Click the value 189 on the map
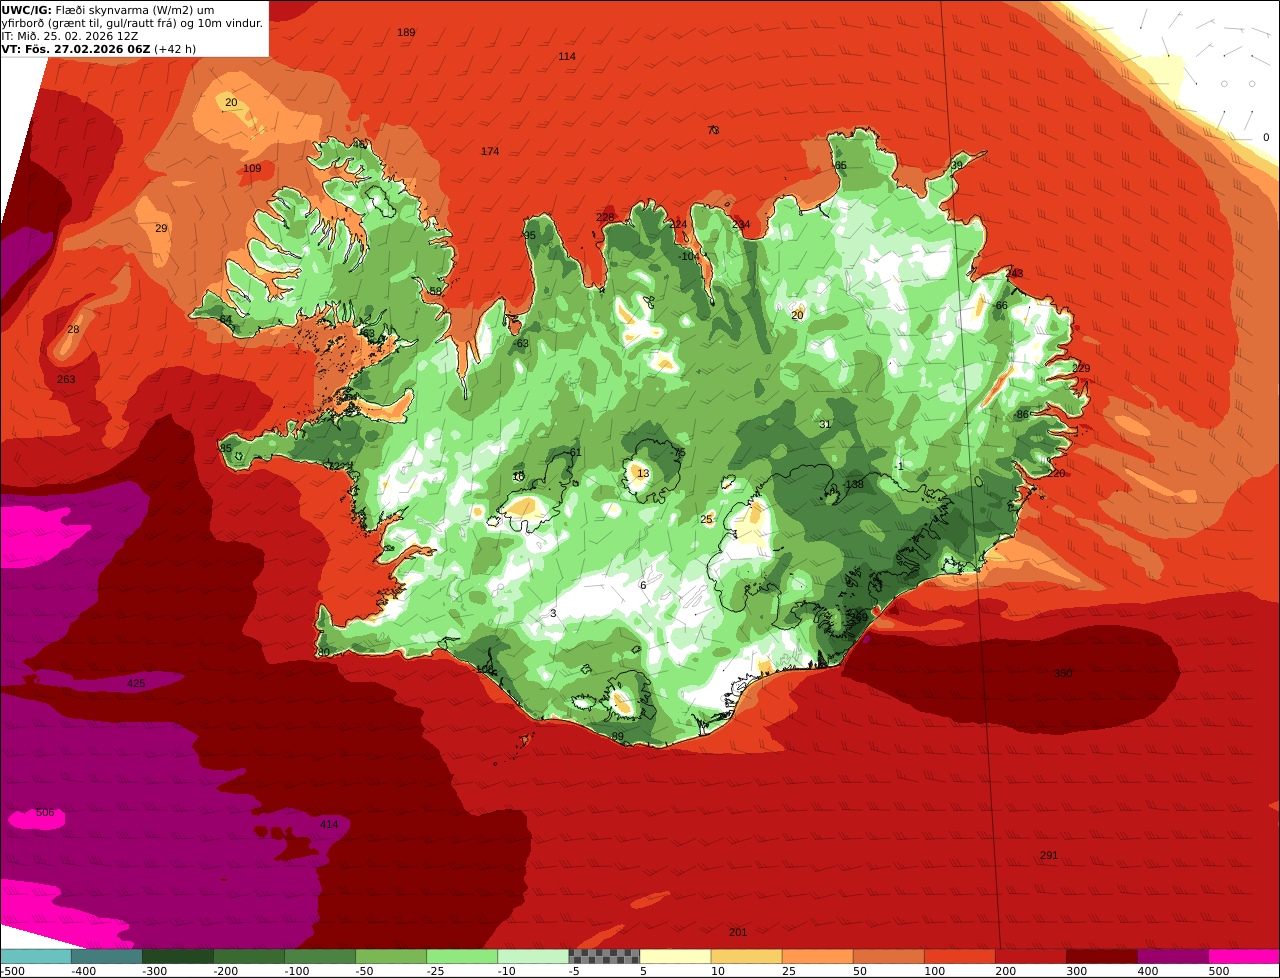Viewport: 1280px width, 978px height. click(x=406, y=33)
